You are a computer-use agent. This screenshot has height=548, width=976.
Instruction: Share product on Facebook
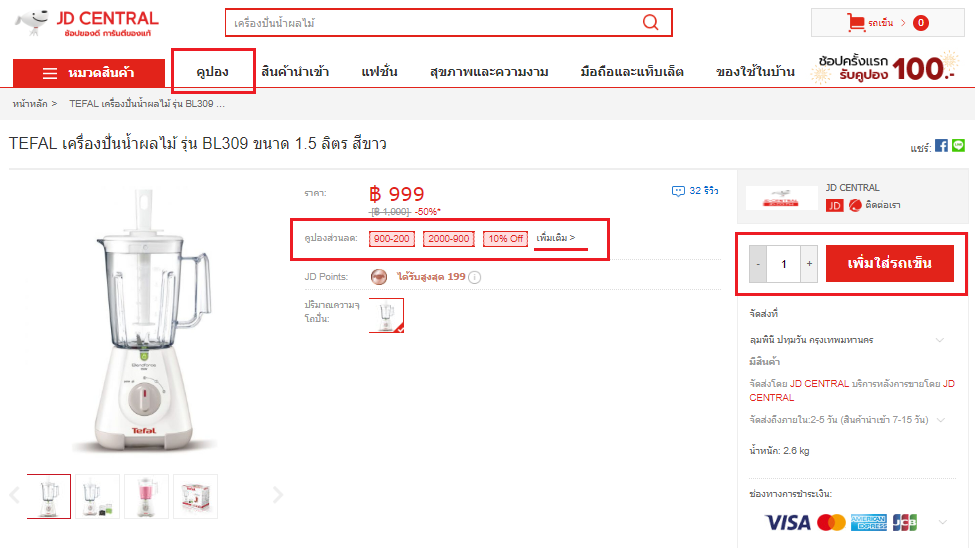(941, 146)
